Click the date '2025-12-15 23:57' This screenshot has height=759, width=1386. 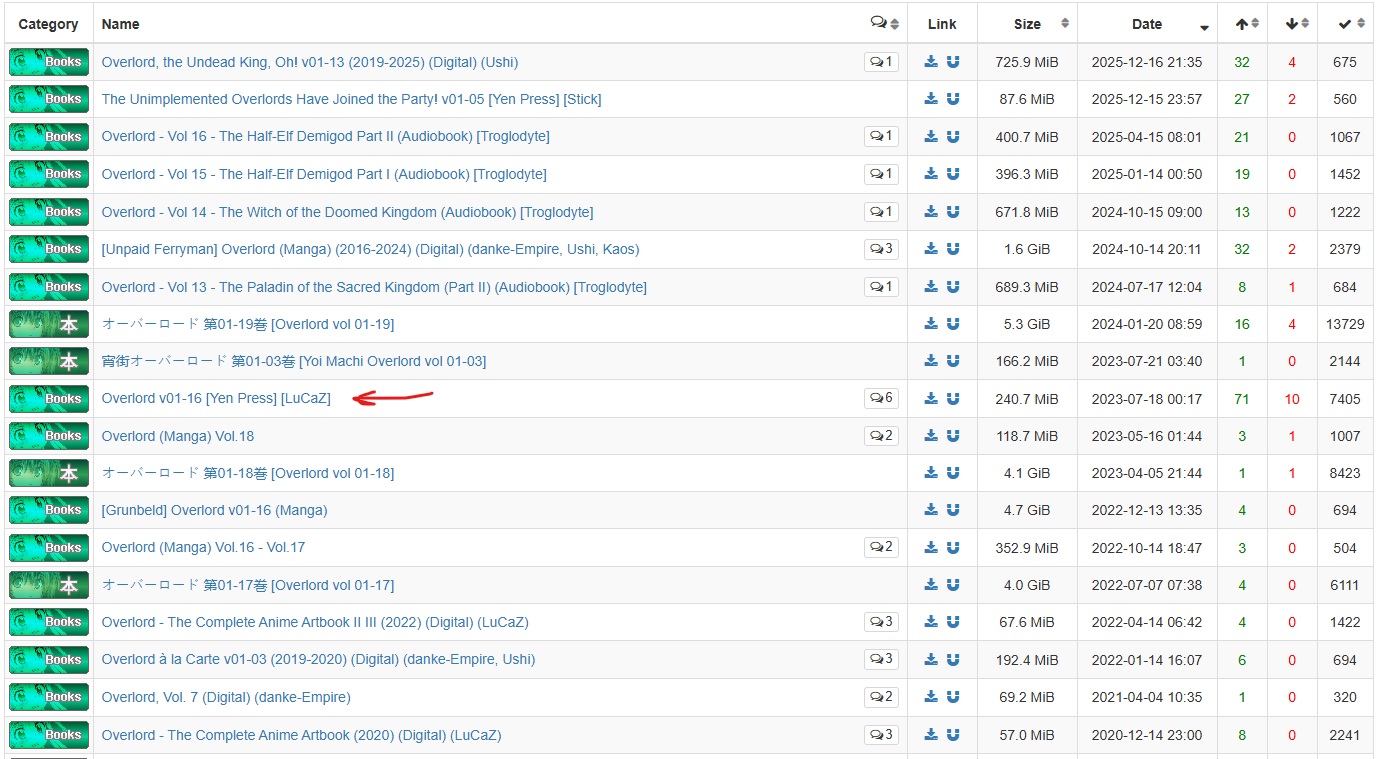tap(1147, 99)
